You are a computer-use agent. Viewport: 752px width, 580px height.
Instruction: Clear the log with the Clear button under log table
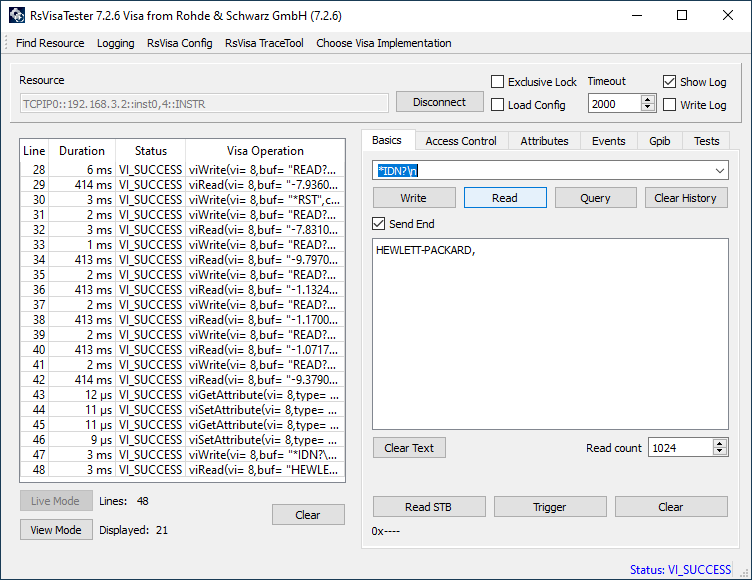coord(308,515)
